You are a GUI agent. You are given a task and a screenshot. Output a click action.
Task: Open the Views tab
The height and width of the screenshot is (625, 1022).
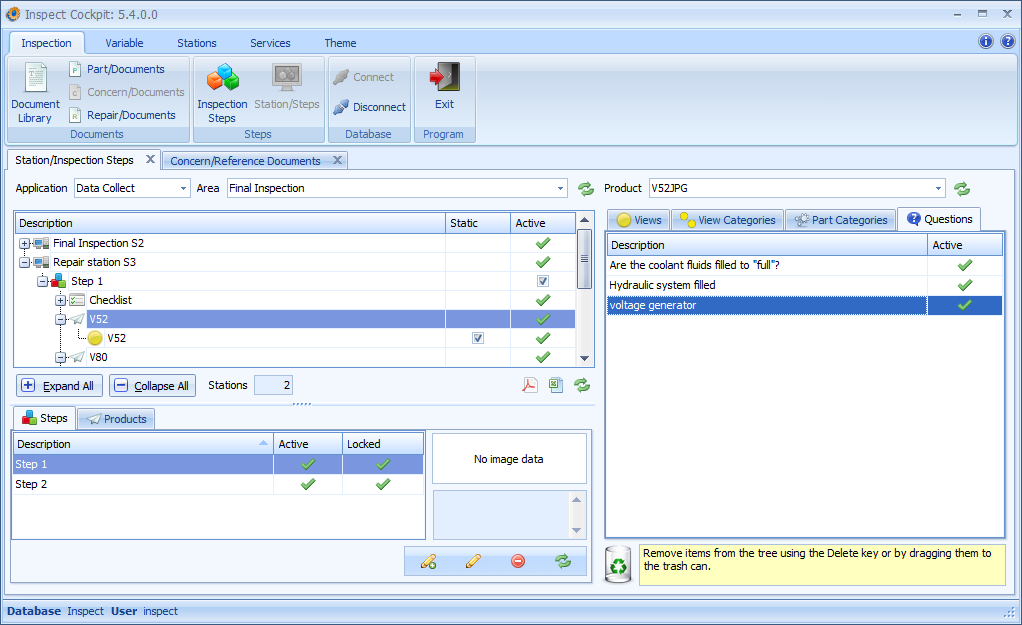click(x=639, y=220)
